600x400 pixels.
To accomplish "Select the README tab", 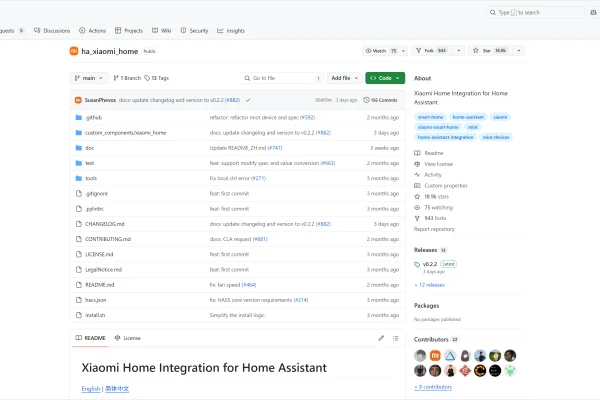I will 90,338.
